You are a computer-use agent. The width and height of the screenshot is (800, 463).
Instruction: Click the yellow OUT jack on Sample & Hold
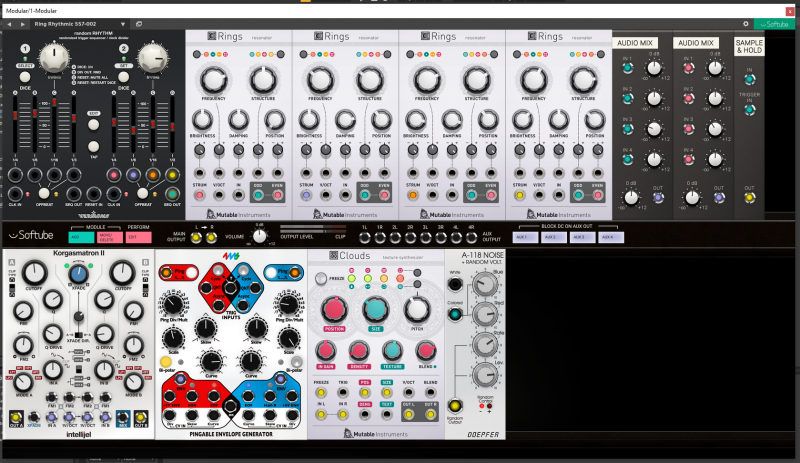pos(749,198)
